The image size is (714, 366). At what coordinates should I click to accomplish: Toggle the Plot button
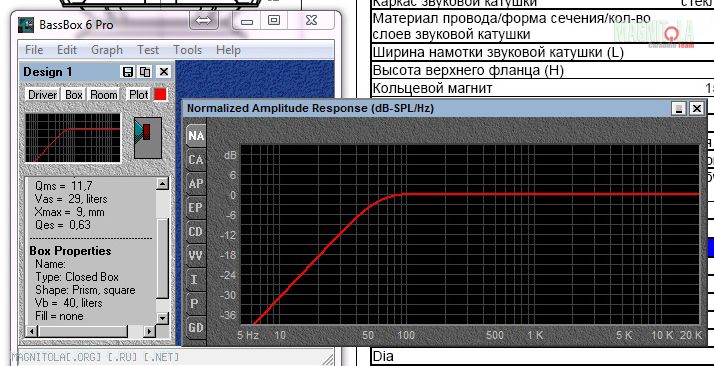(x=138, y=95)
